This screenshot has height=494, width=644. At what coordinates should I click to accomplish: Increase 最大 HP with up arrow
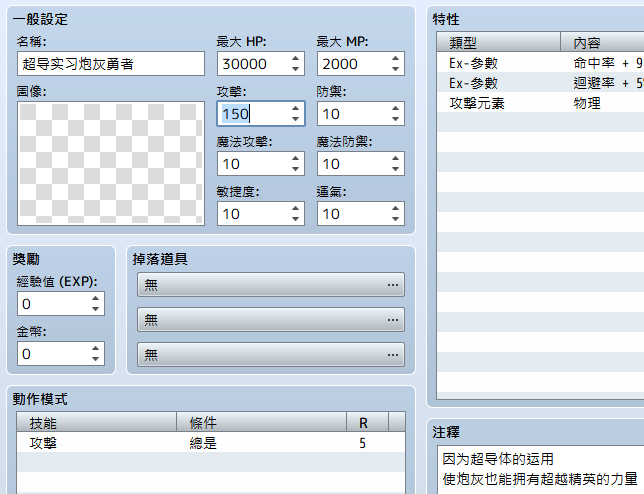pyautogui.click(x=295, y=58)
